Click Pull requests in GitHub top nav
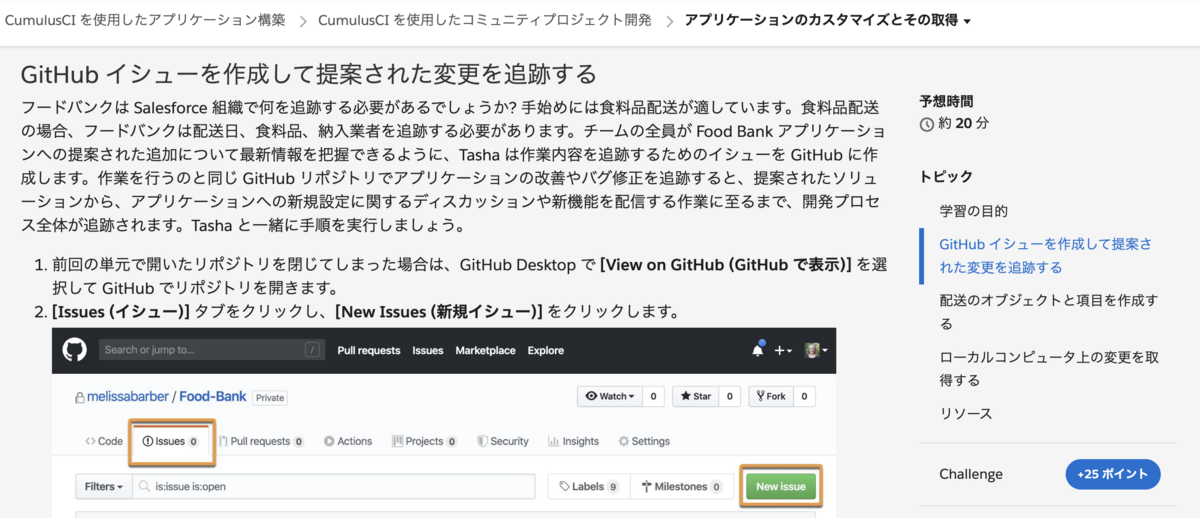 369,351
